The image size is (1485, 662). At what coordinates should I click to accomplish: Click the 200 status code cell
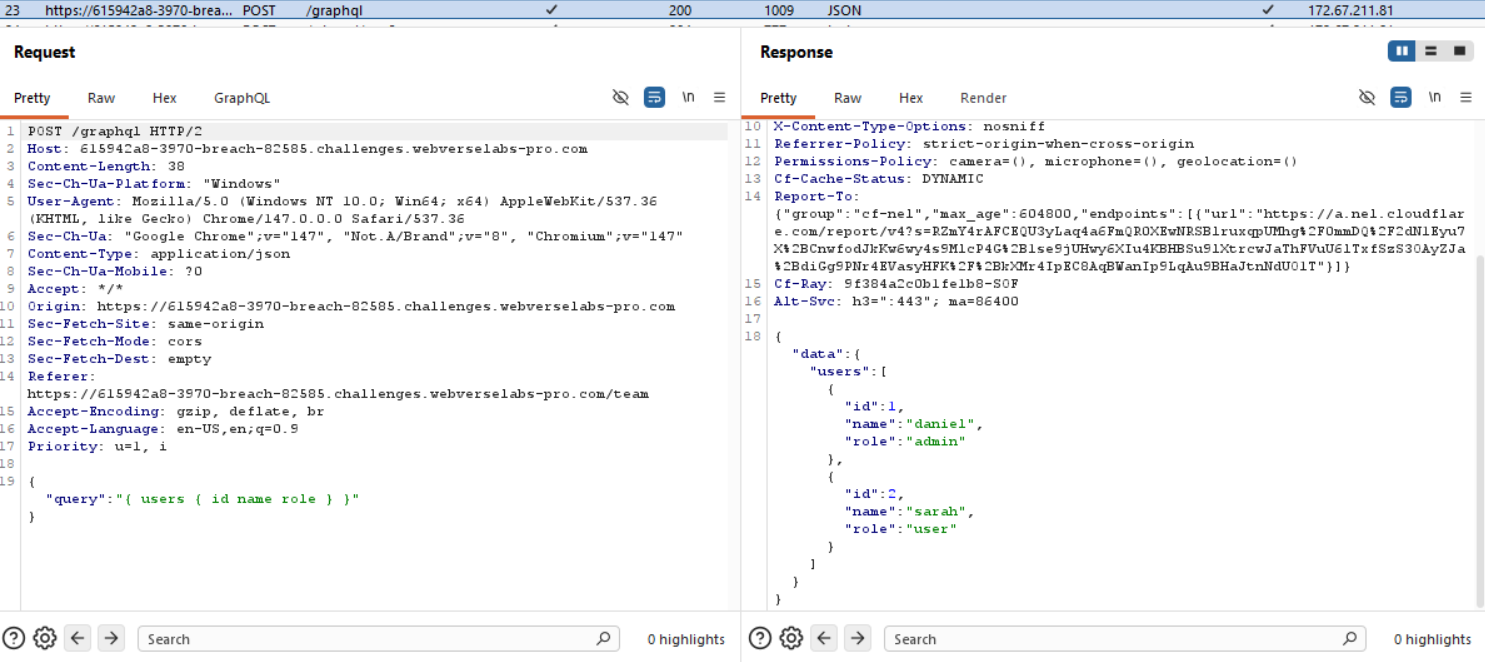pyautogui.click(x=680, y=10)
